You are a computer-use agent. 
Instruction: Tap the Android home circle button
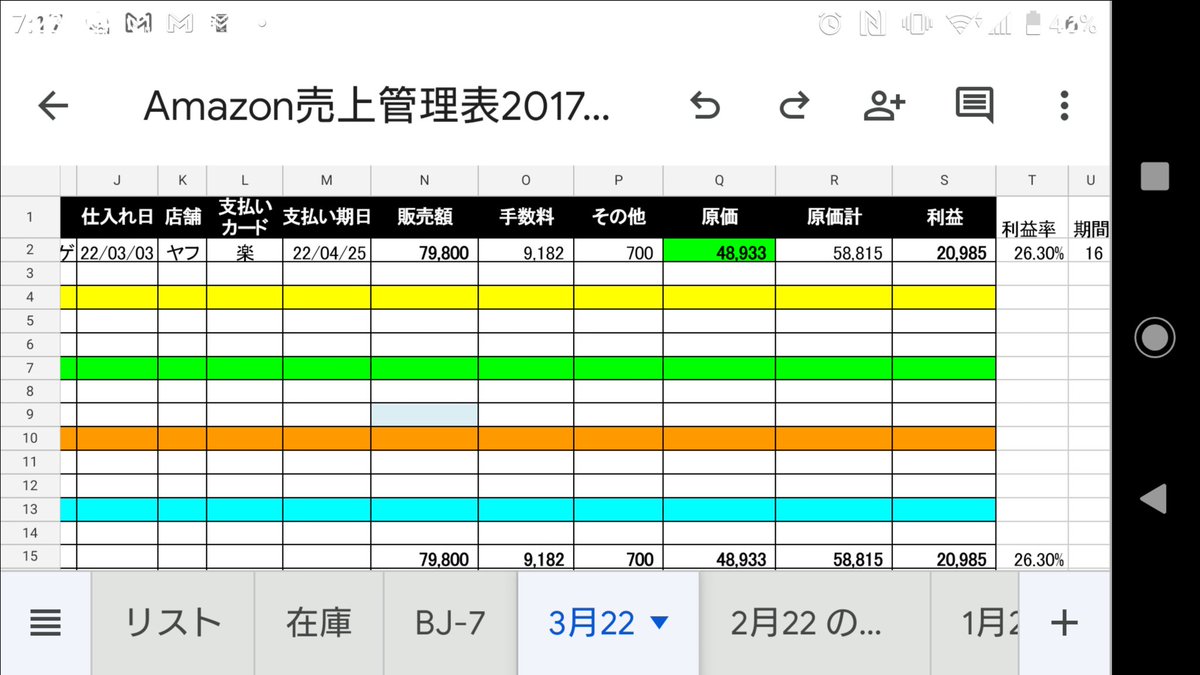(1154, 337)
